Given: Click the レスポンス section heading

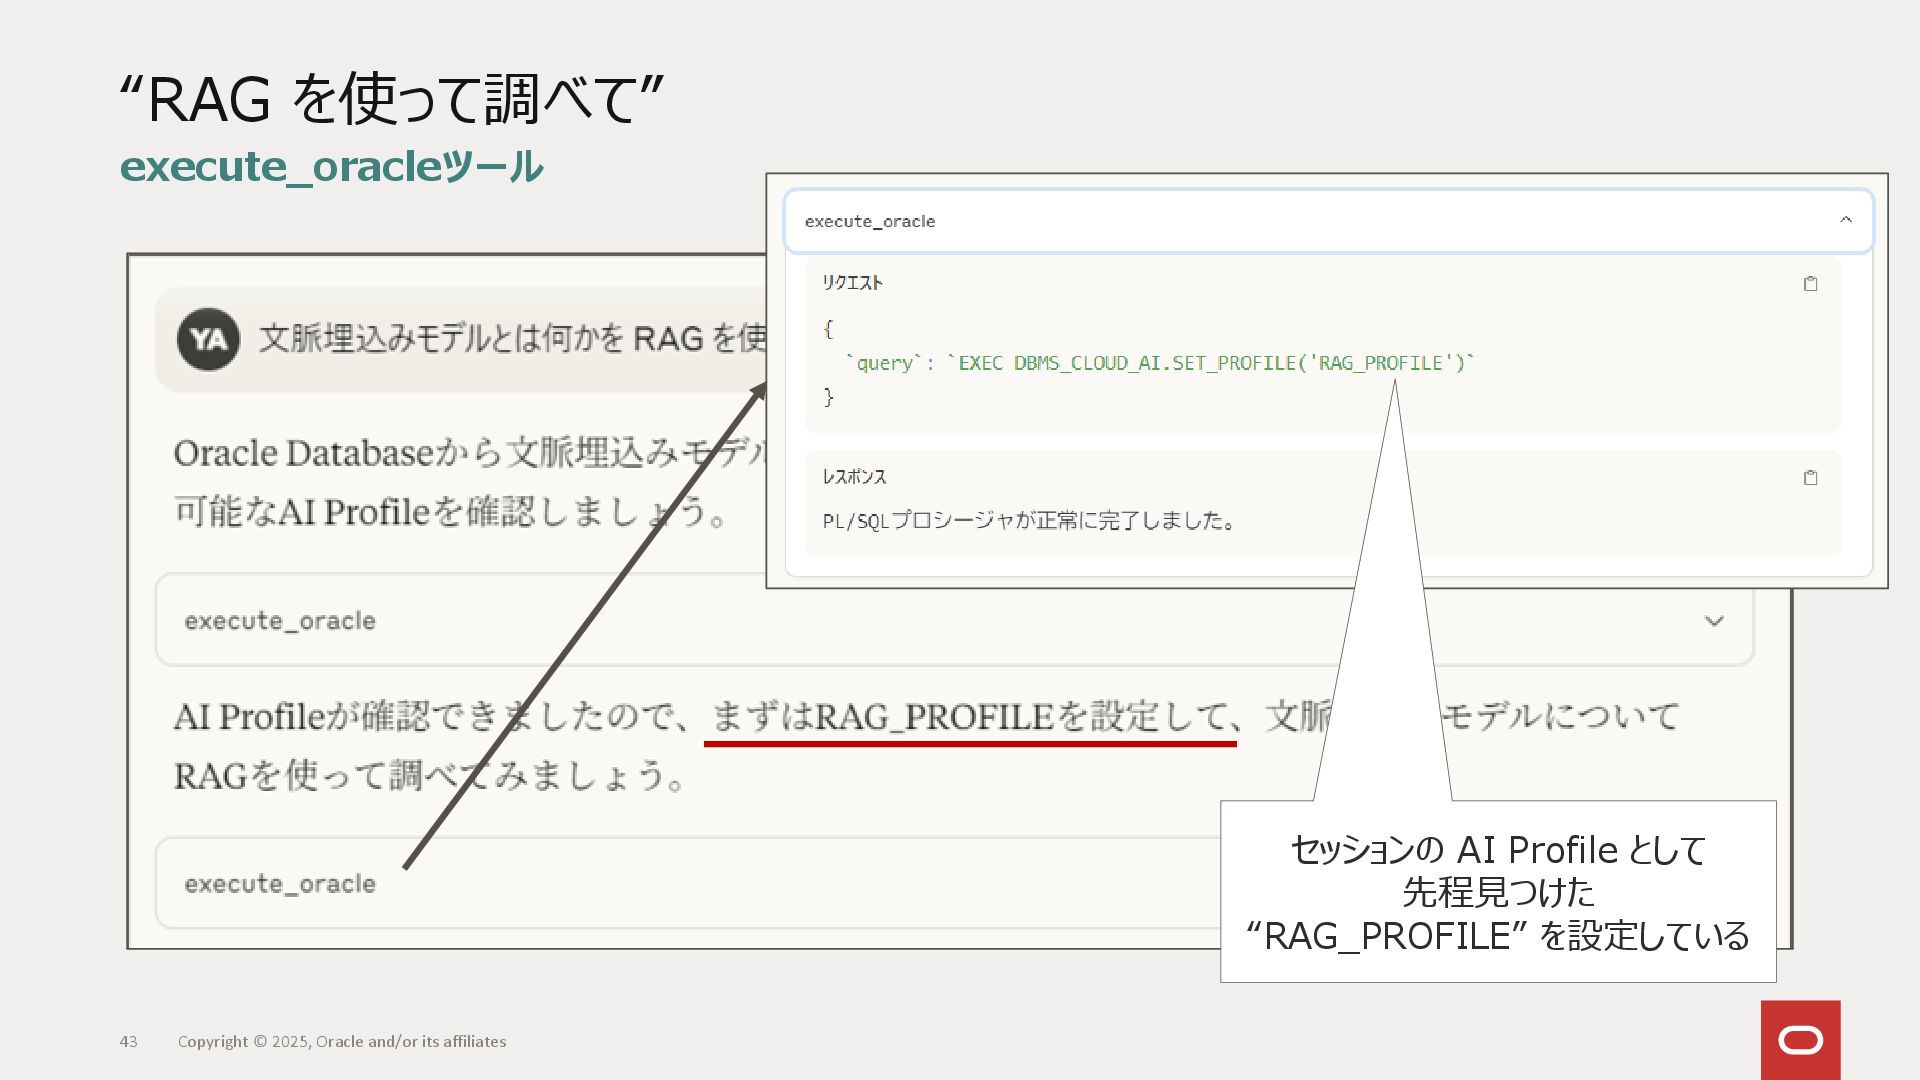Looking at the screenshot, I should 854,477.
